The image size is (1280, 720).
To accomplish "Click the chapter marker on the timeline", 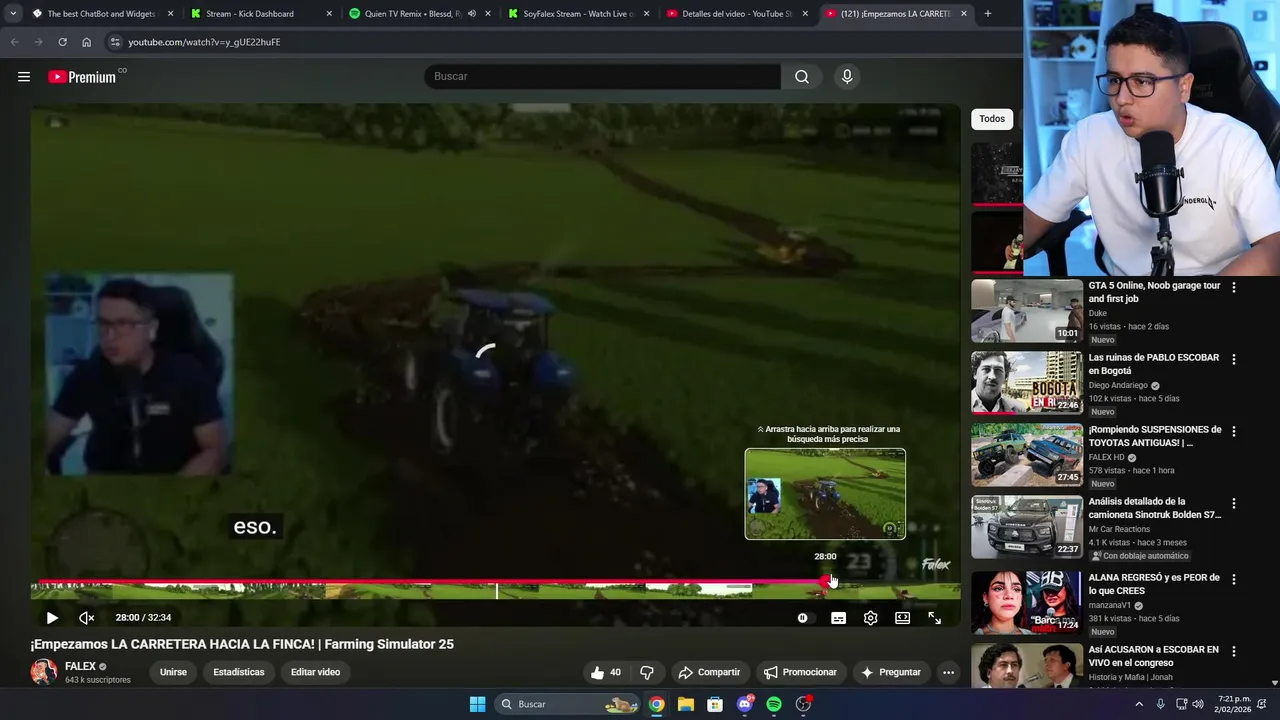I will click(x=497, y=590).
